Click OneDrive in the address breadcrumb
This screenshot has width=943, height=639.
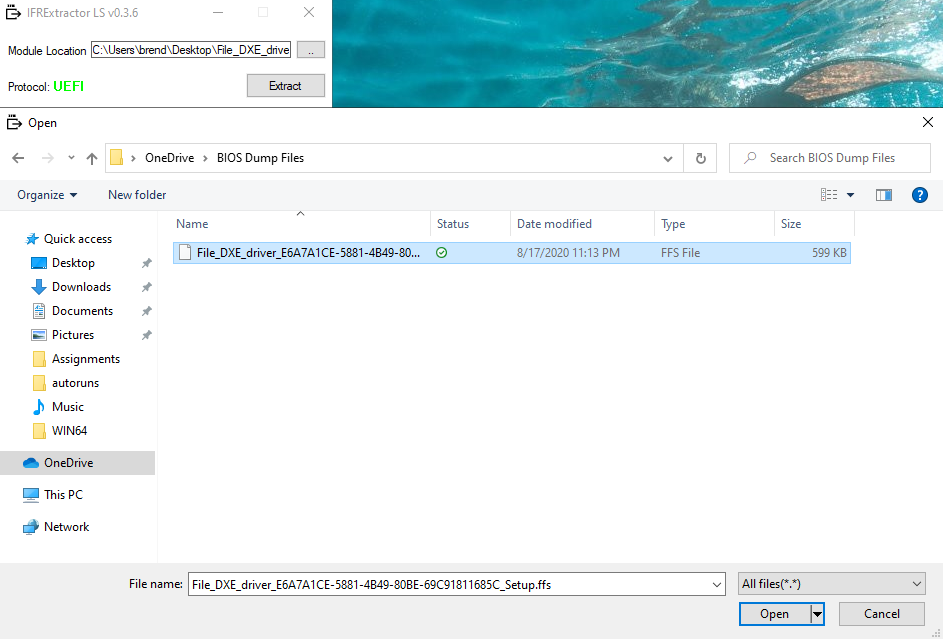[170, 158]
